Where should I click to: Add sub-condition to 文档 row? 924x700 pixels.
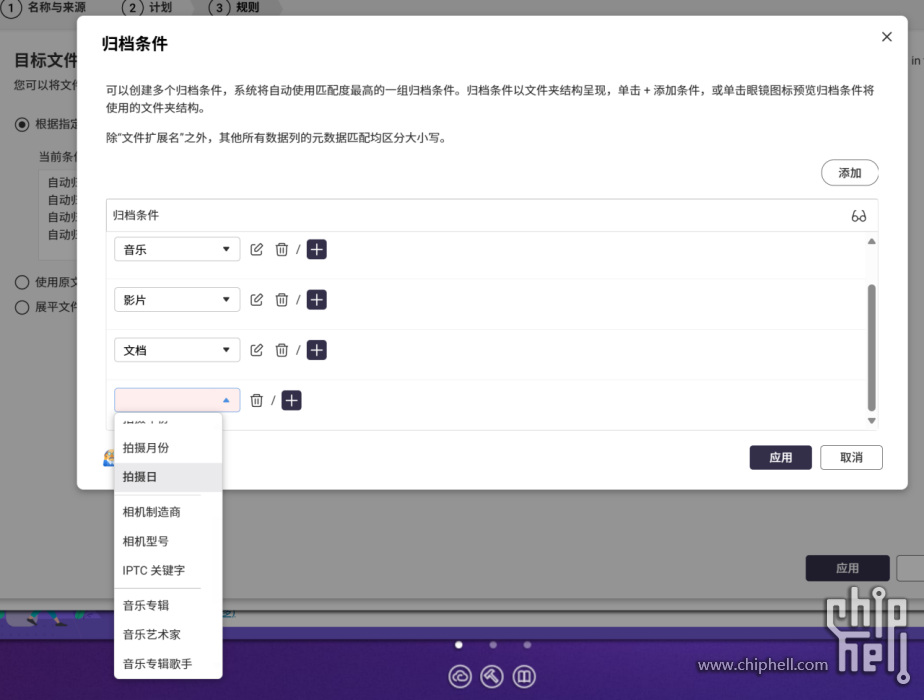(x=316, y=350)
